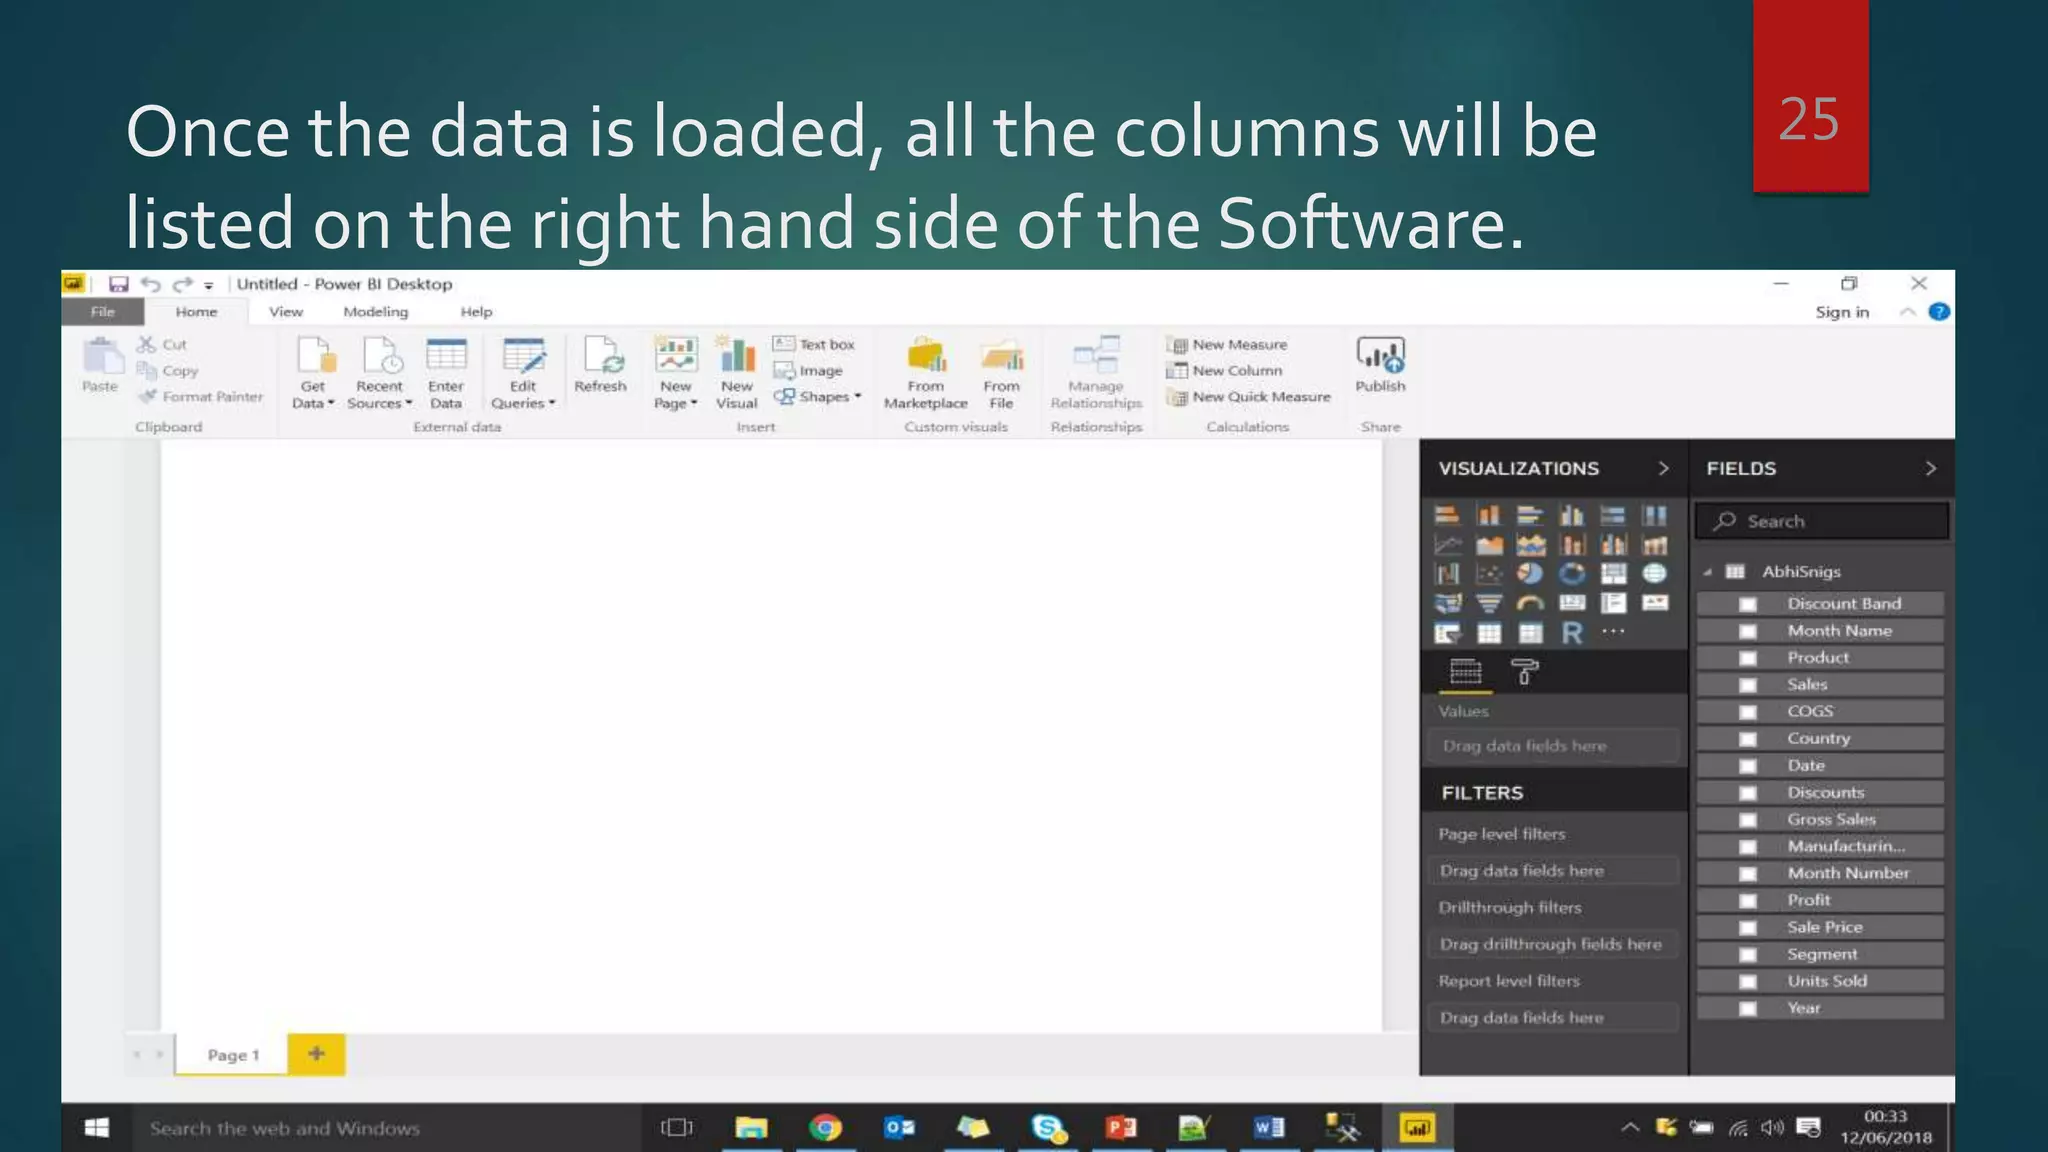Select the funnel visualization

pos(1489,603)
